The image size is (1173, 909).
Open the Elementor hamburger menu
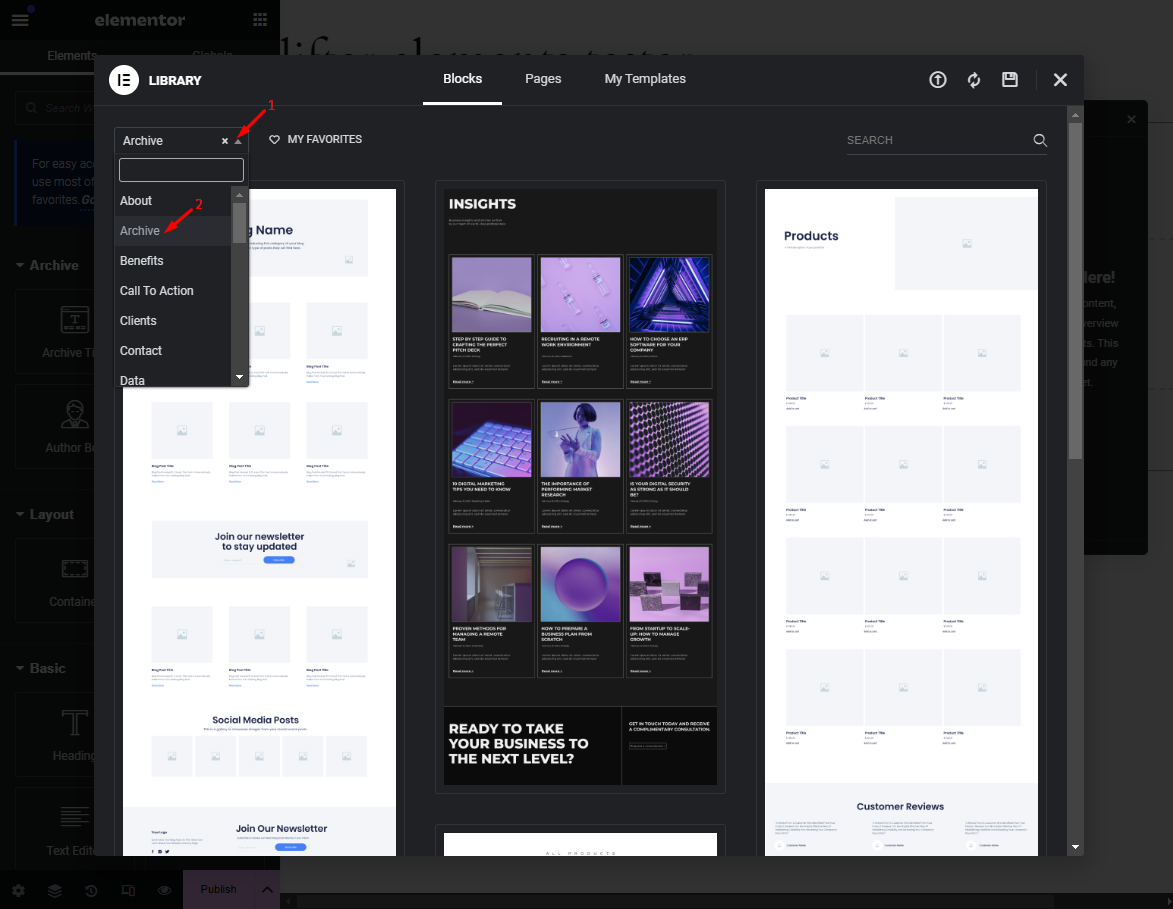click(x=20, y=19)
